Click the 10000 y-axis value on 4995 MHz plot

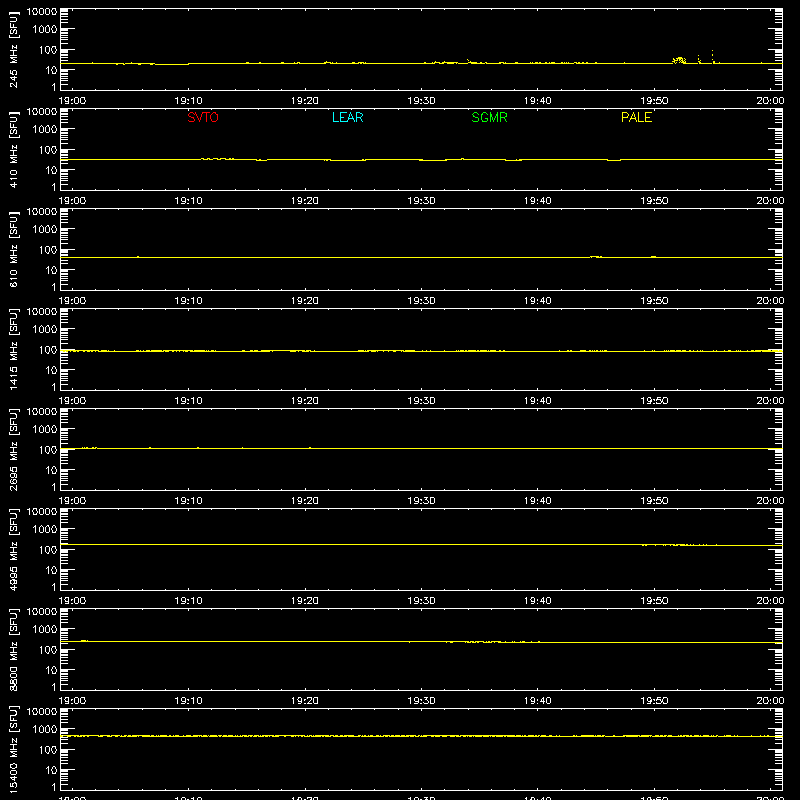click(42, 512)
